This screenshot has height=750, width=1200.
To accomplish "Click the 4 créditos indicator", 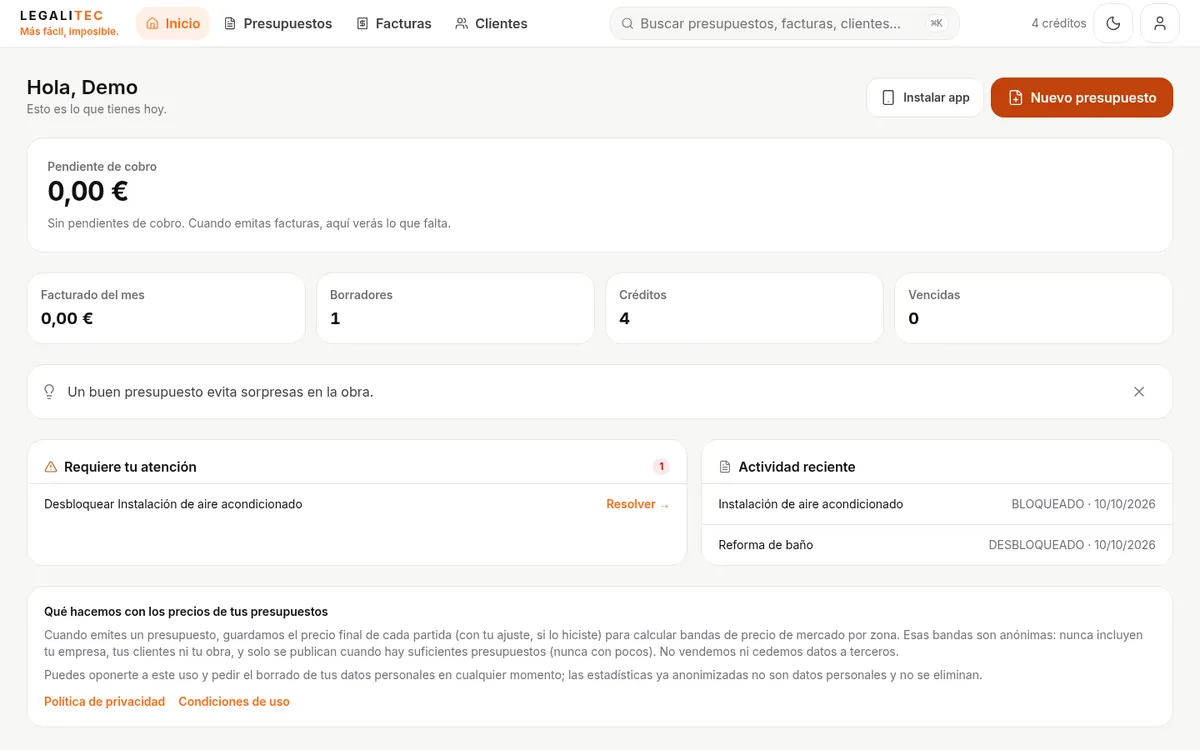I will (x=1058, y=23).
